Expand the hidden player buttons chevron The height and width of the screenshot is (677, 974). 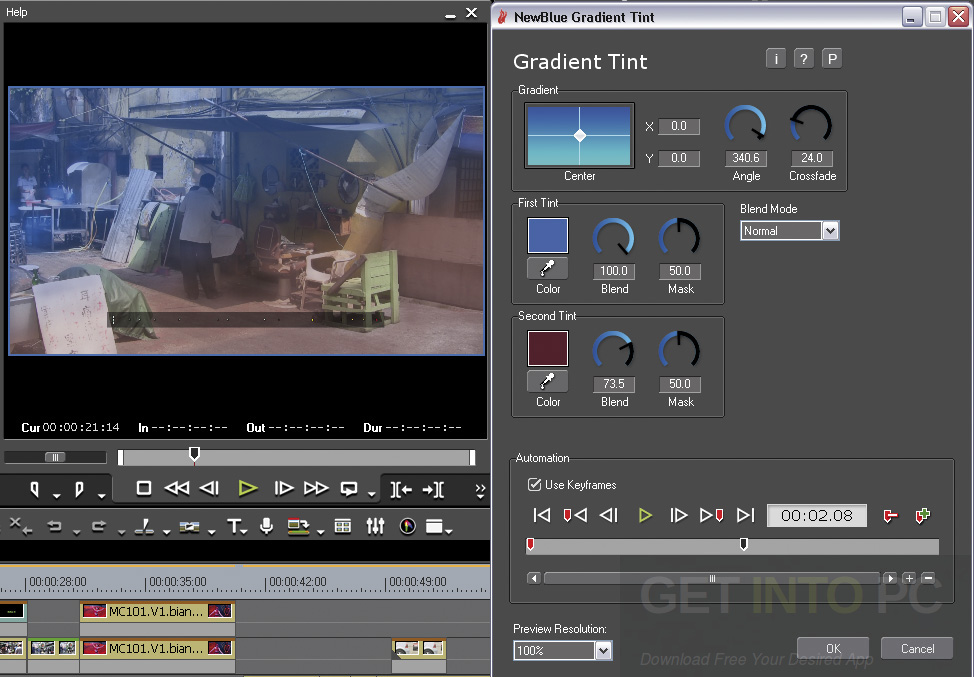click(480, 491)
